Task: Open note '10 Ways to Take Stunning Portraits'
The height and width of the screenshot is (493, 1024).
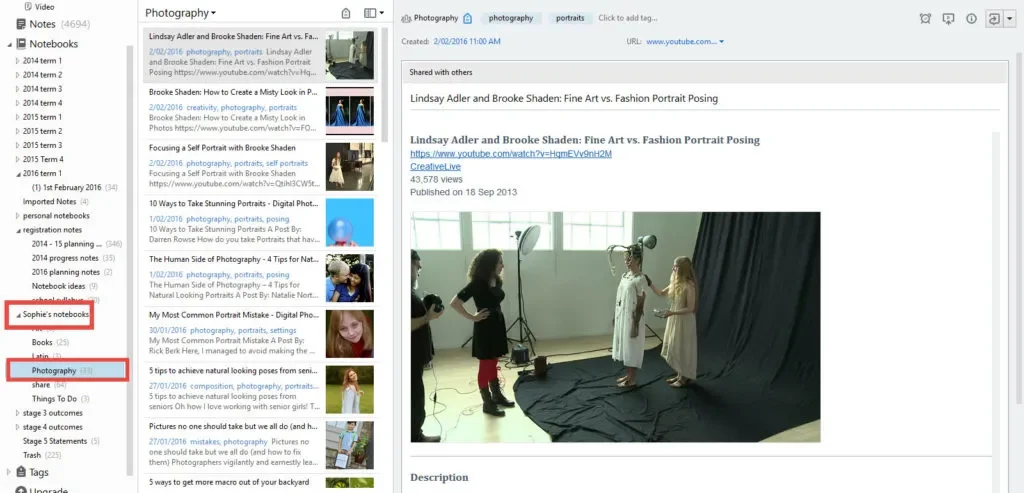Action: point(260,223)
